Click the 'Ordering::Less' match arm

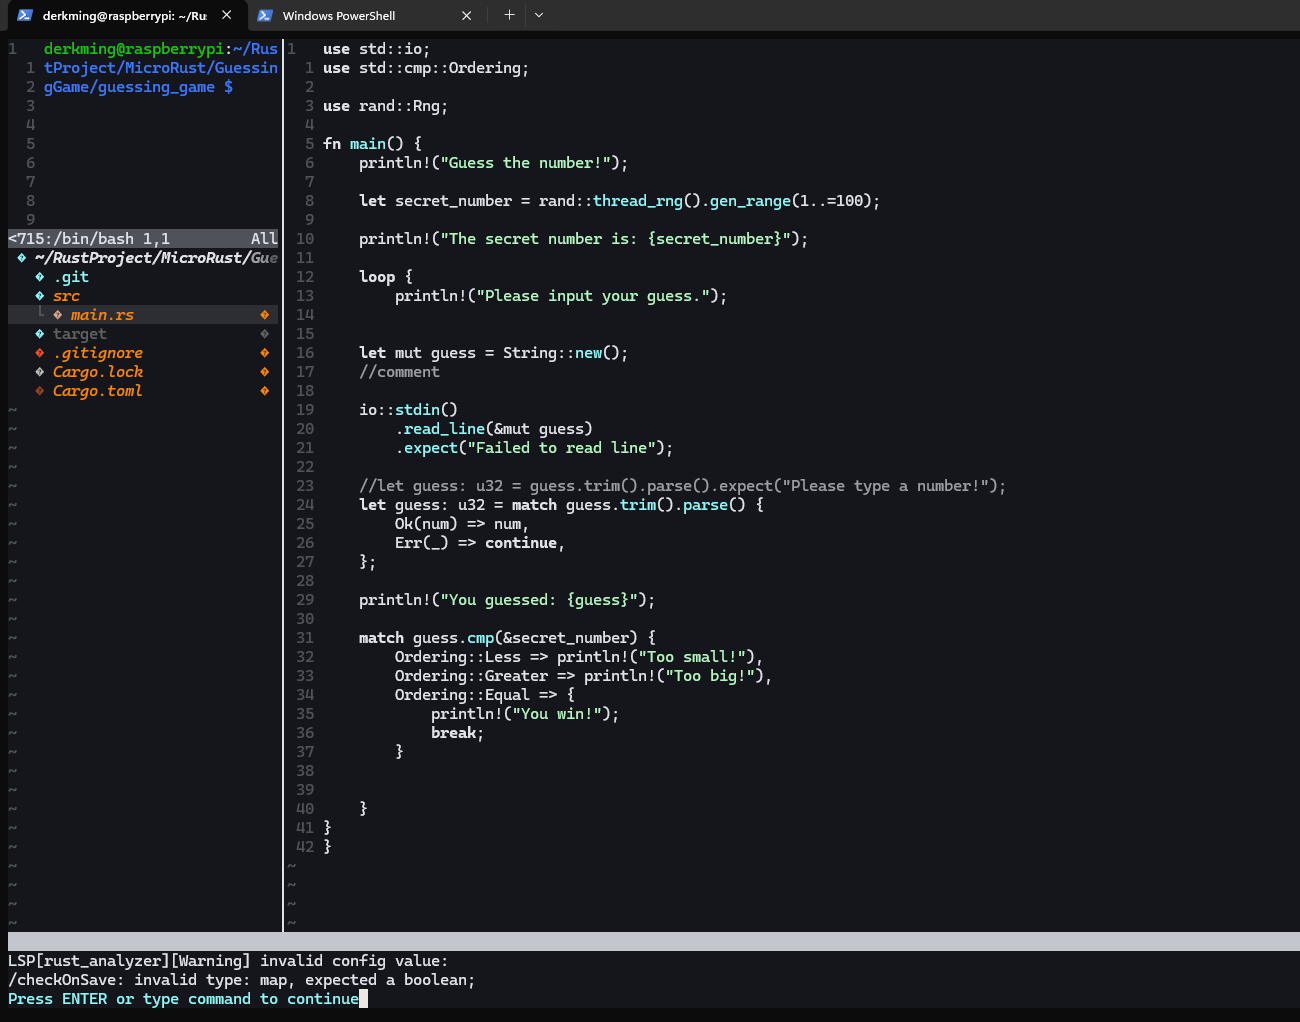579,657
